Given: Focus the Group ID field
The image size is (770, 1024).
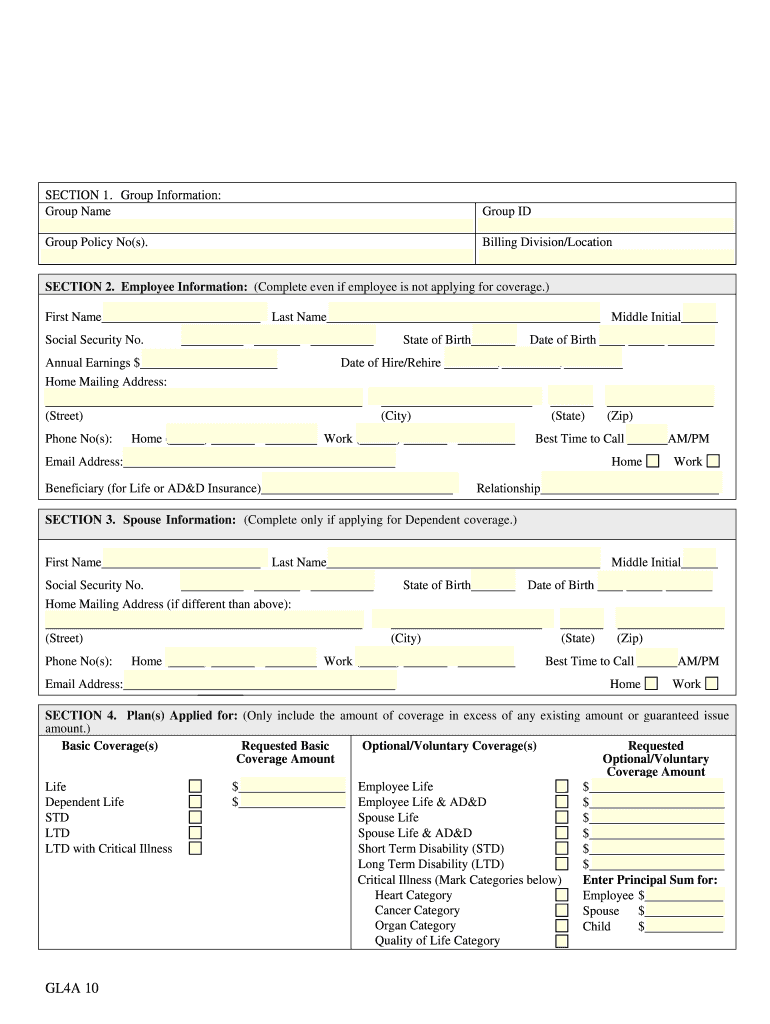Looking at the screenshot, I should tap(607, 225).
